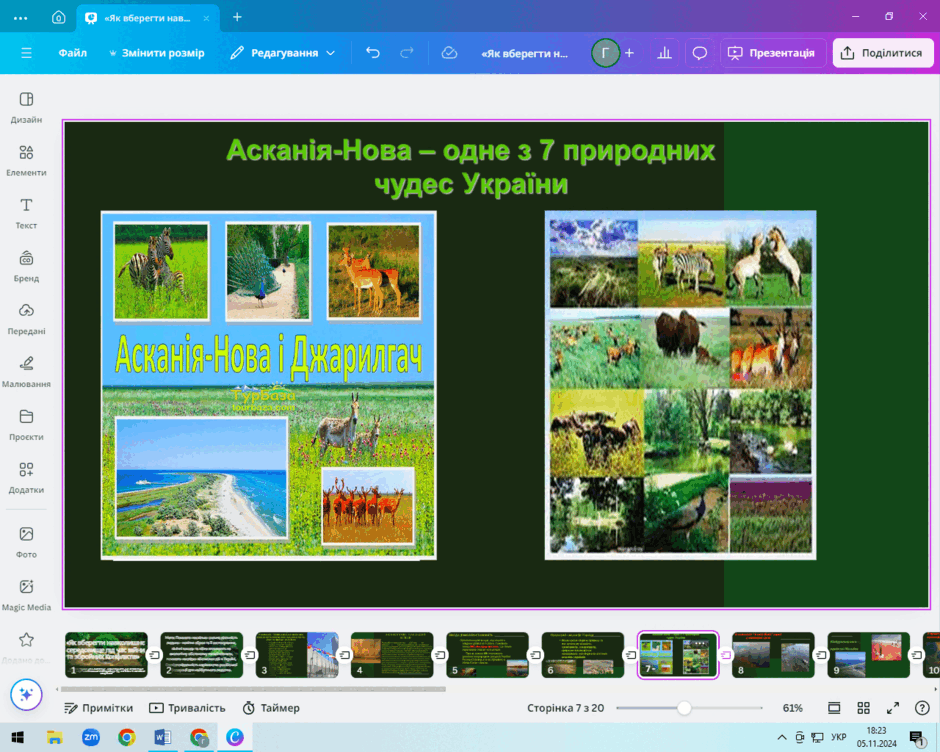Open the Timer (Таймер)
Viewport: 940px width, 752px height.
point(271,708)
